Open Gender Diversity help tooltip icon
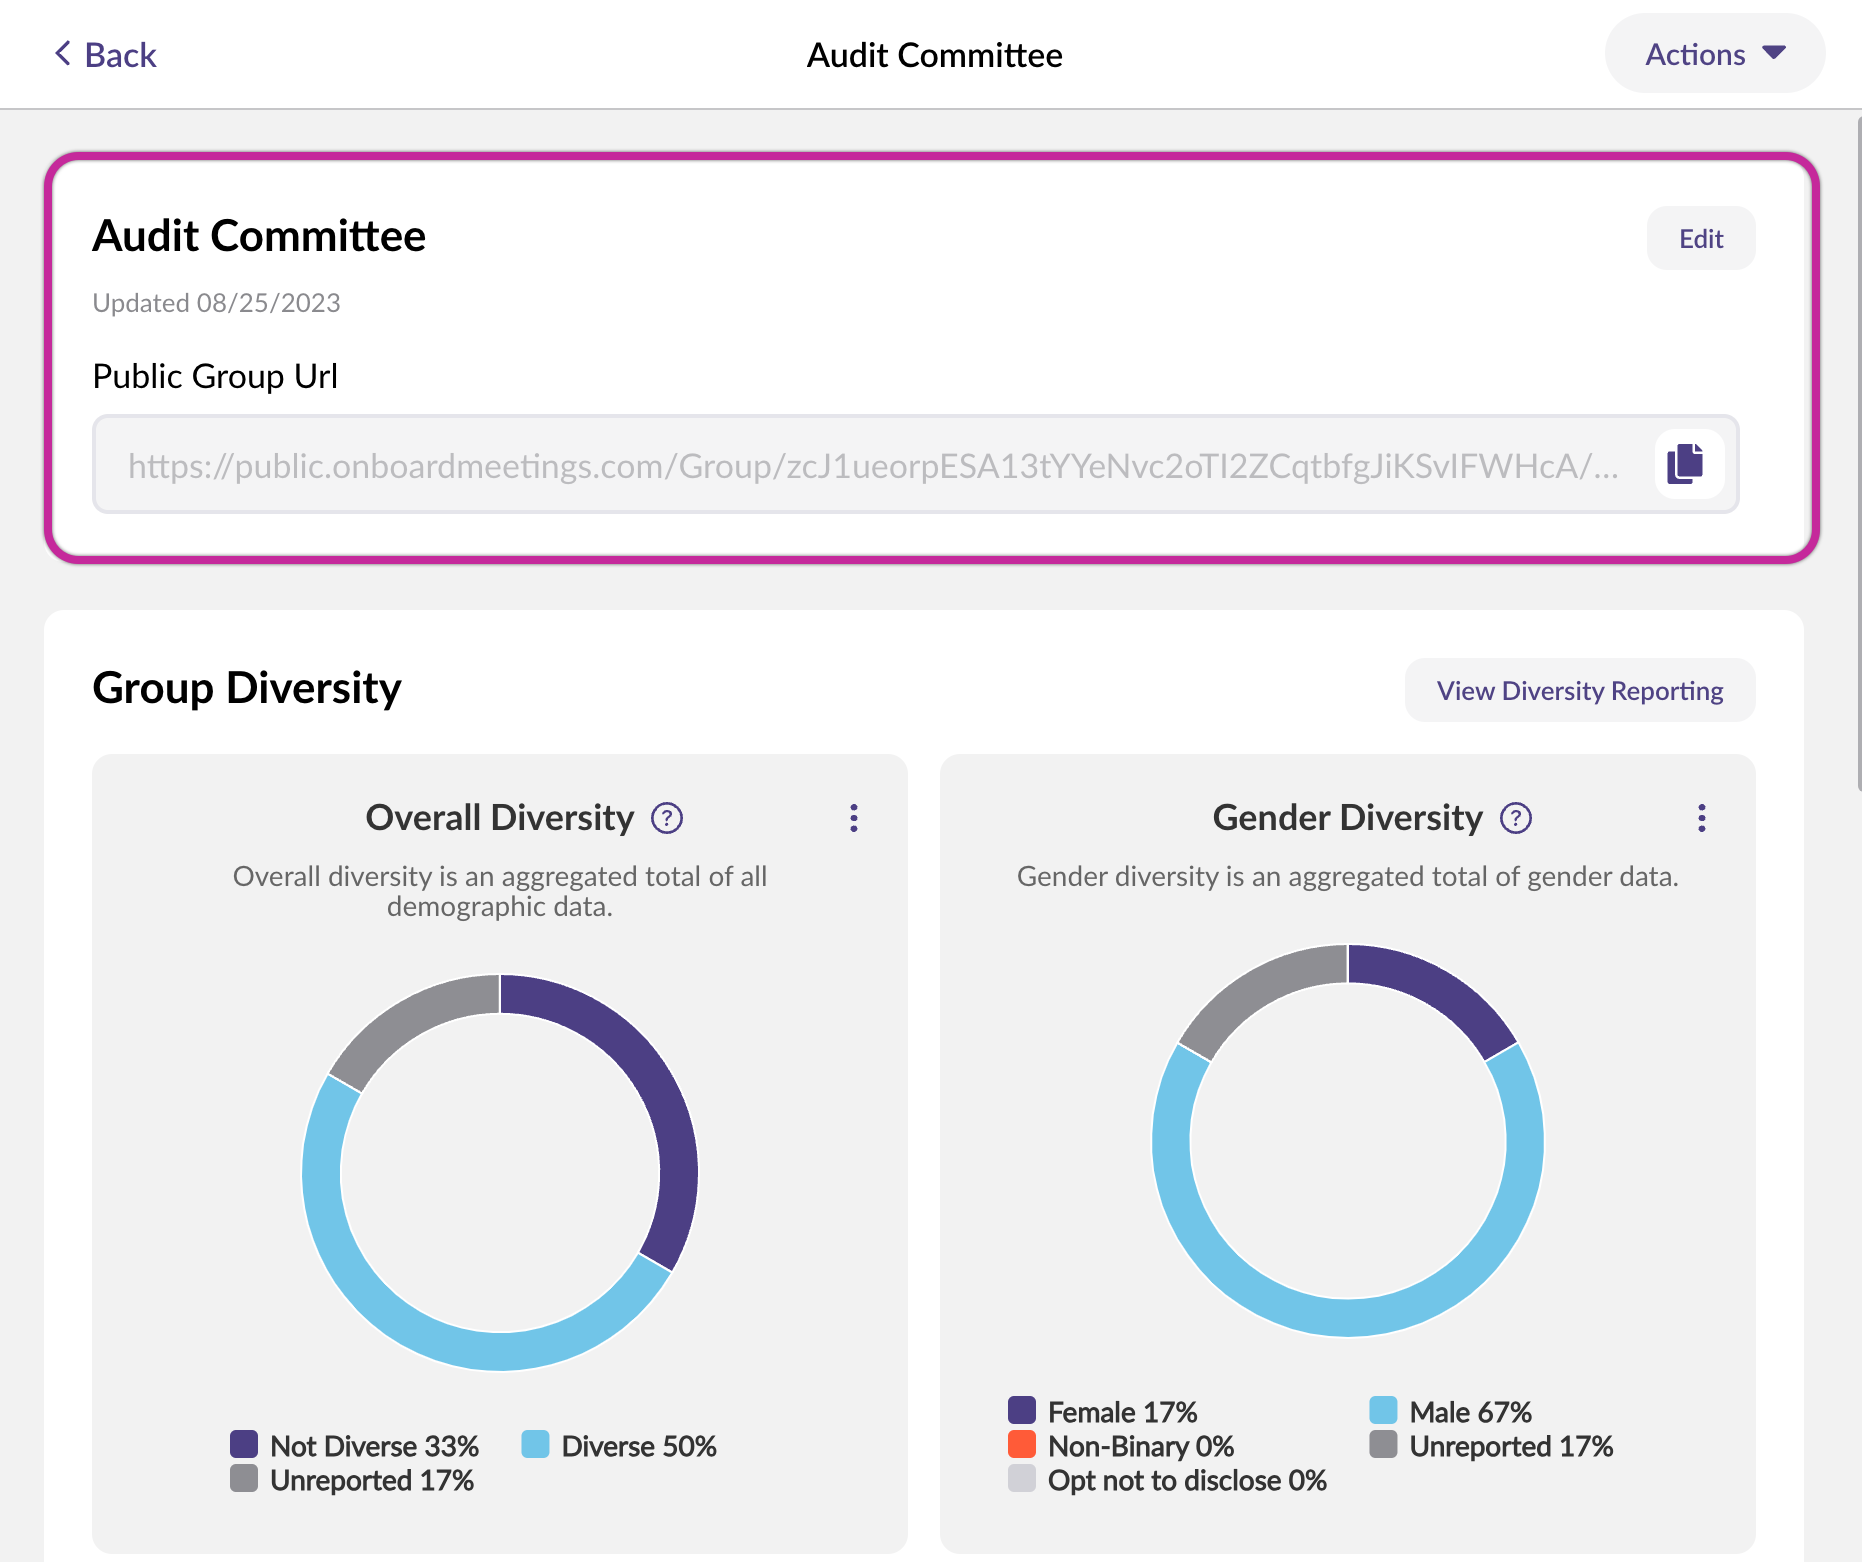The width and height of the screenshot is (1862, 1562). point(1516,818)
